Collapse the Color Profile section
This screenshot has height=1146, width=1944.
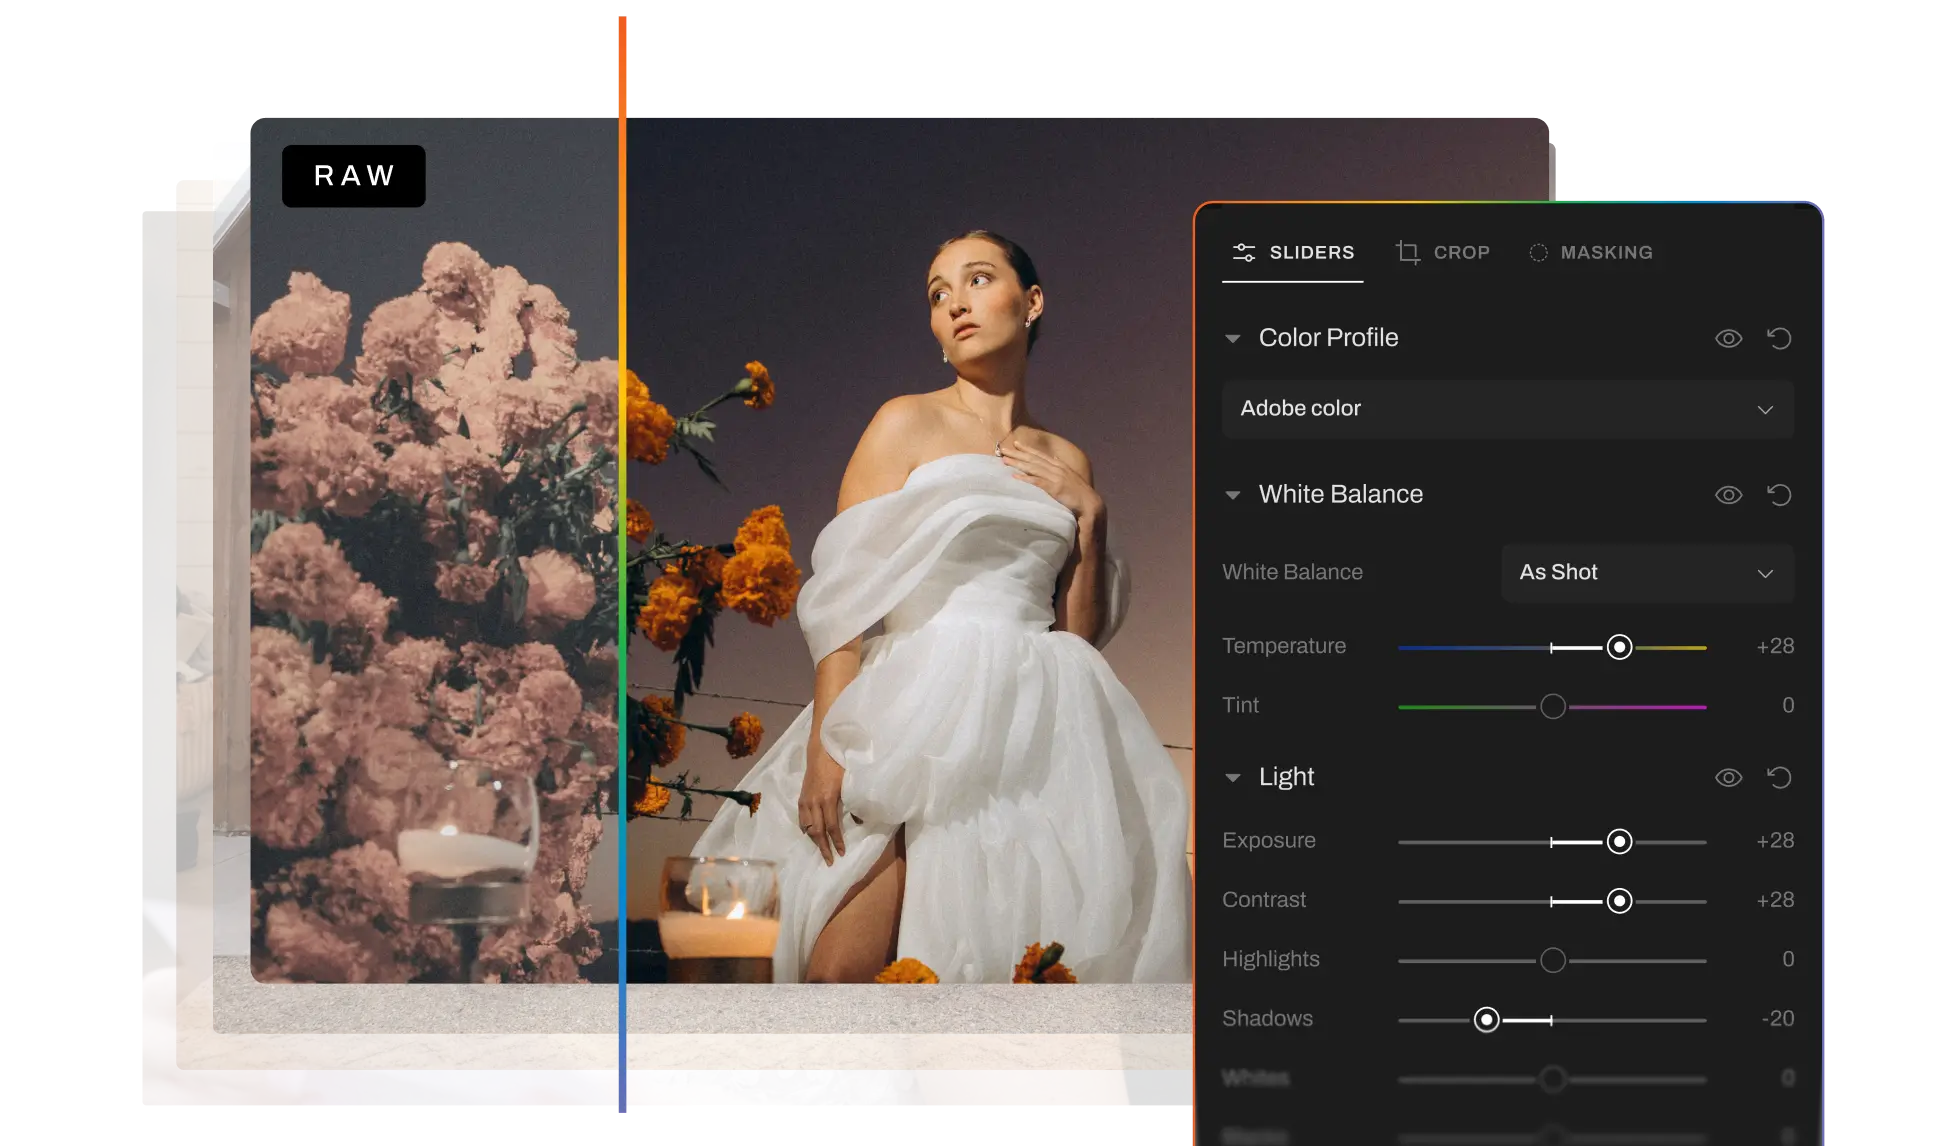1233,339
